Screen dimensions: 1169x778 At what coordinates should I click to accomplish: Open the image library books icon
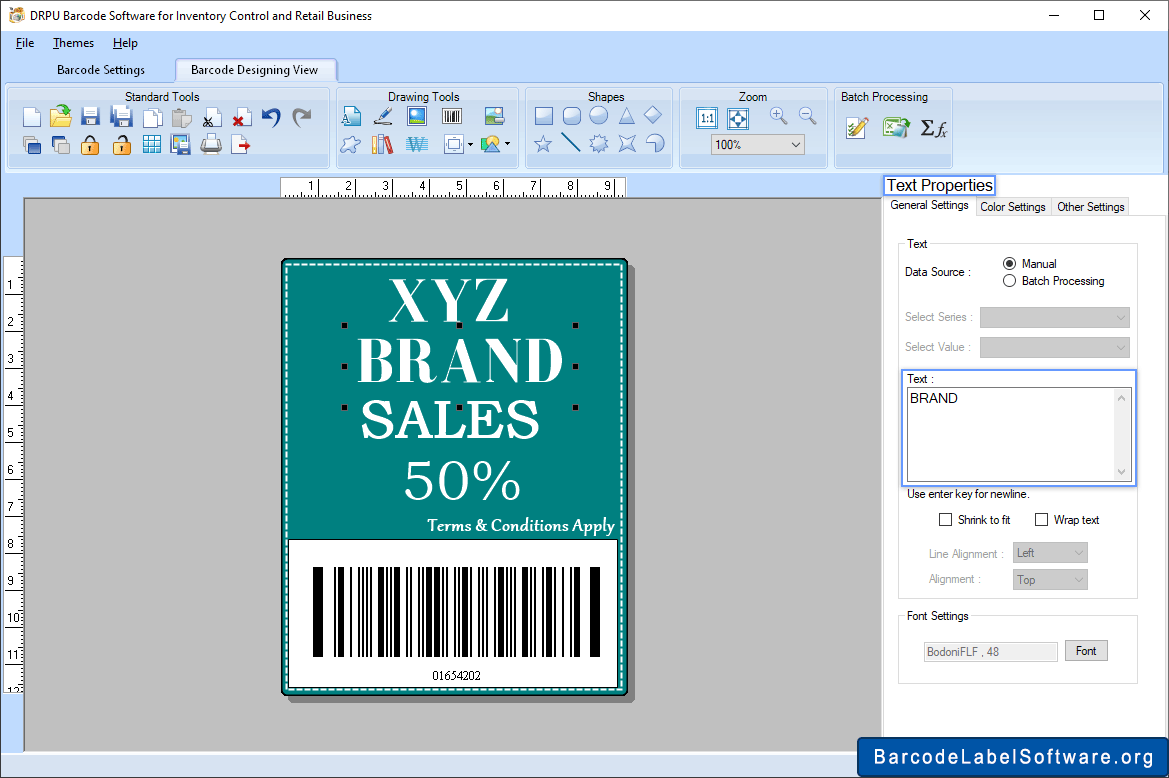[x=382, y=144]
